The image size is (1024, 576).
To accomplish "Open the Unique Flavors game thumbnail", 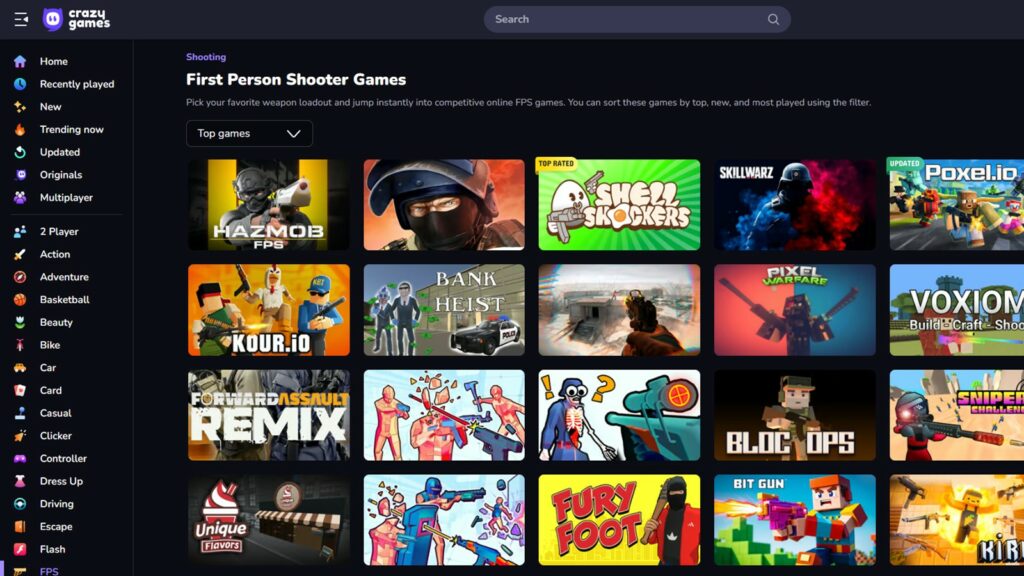I will coord(268,520).
